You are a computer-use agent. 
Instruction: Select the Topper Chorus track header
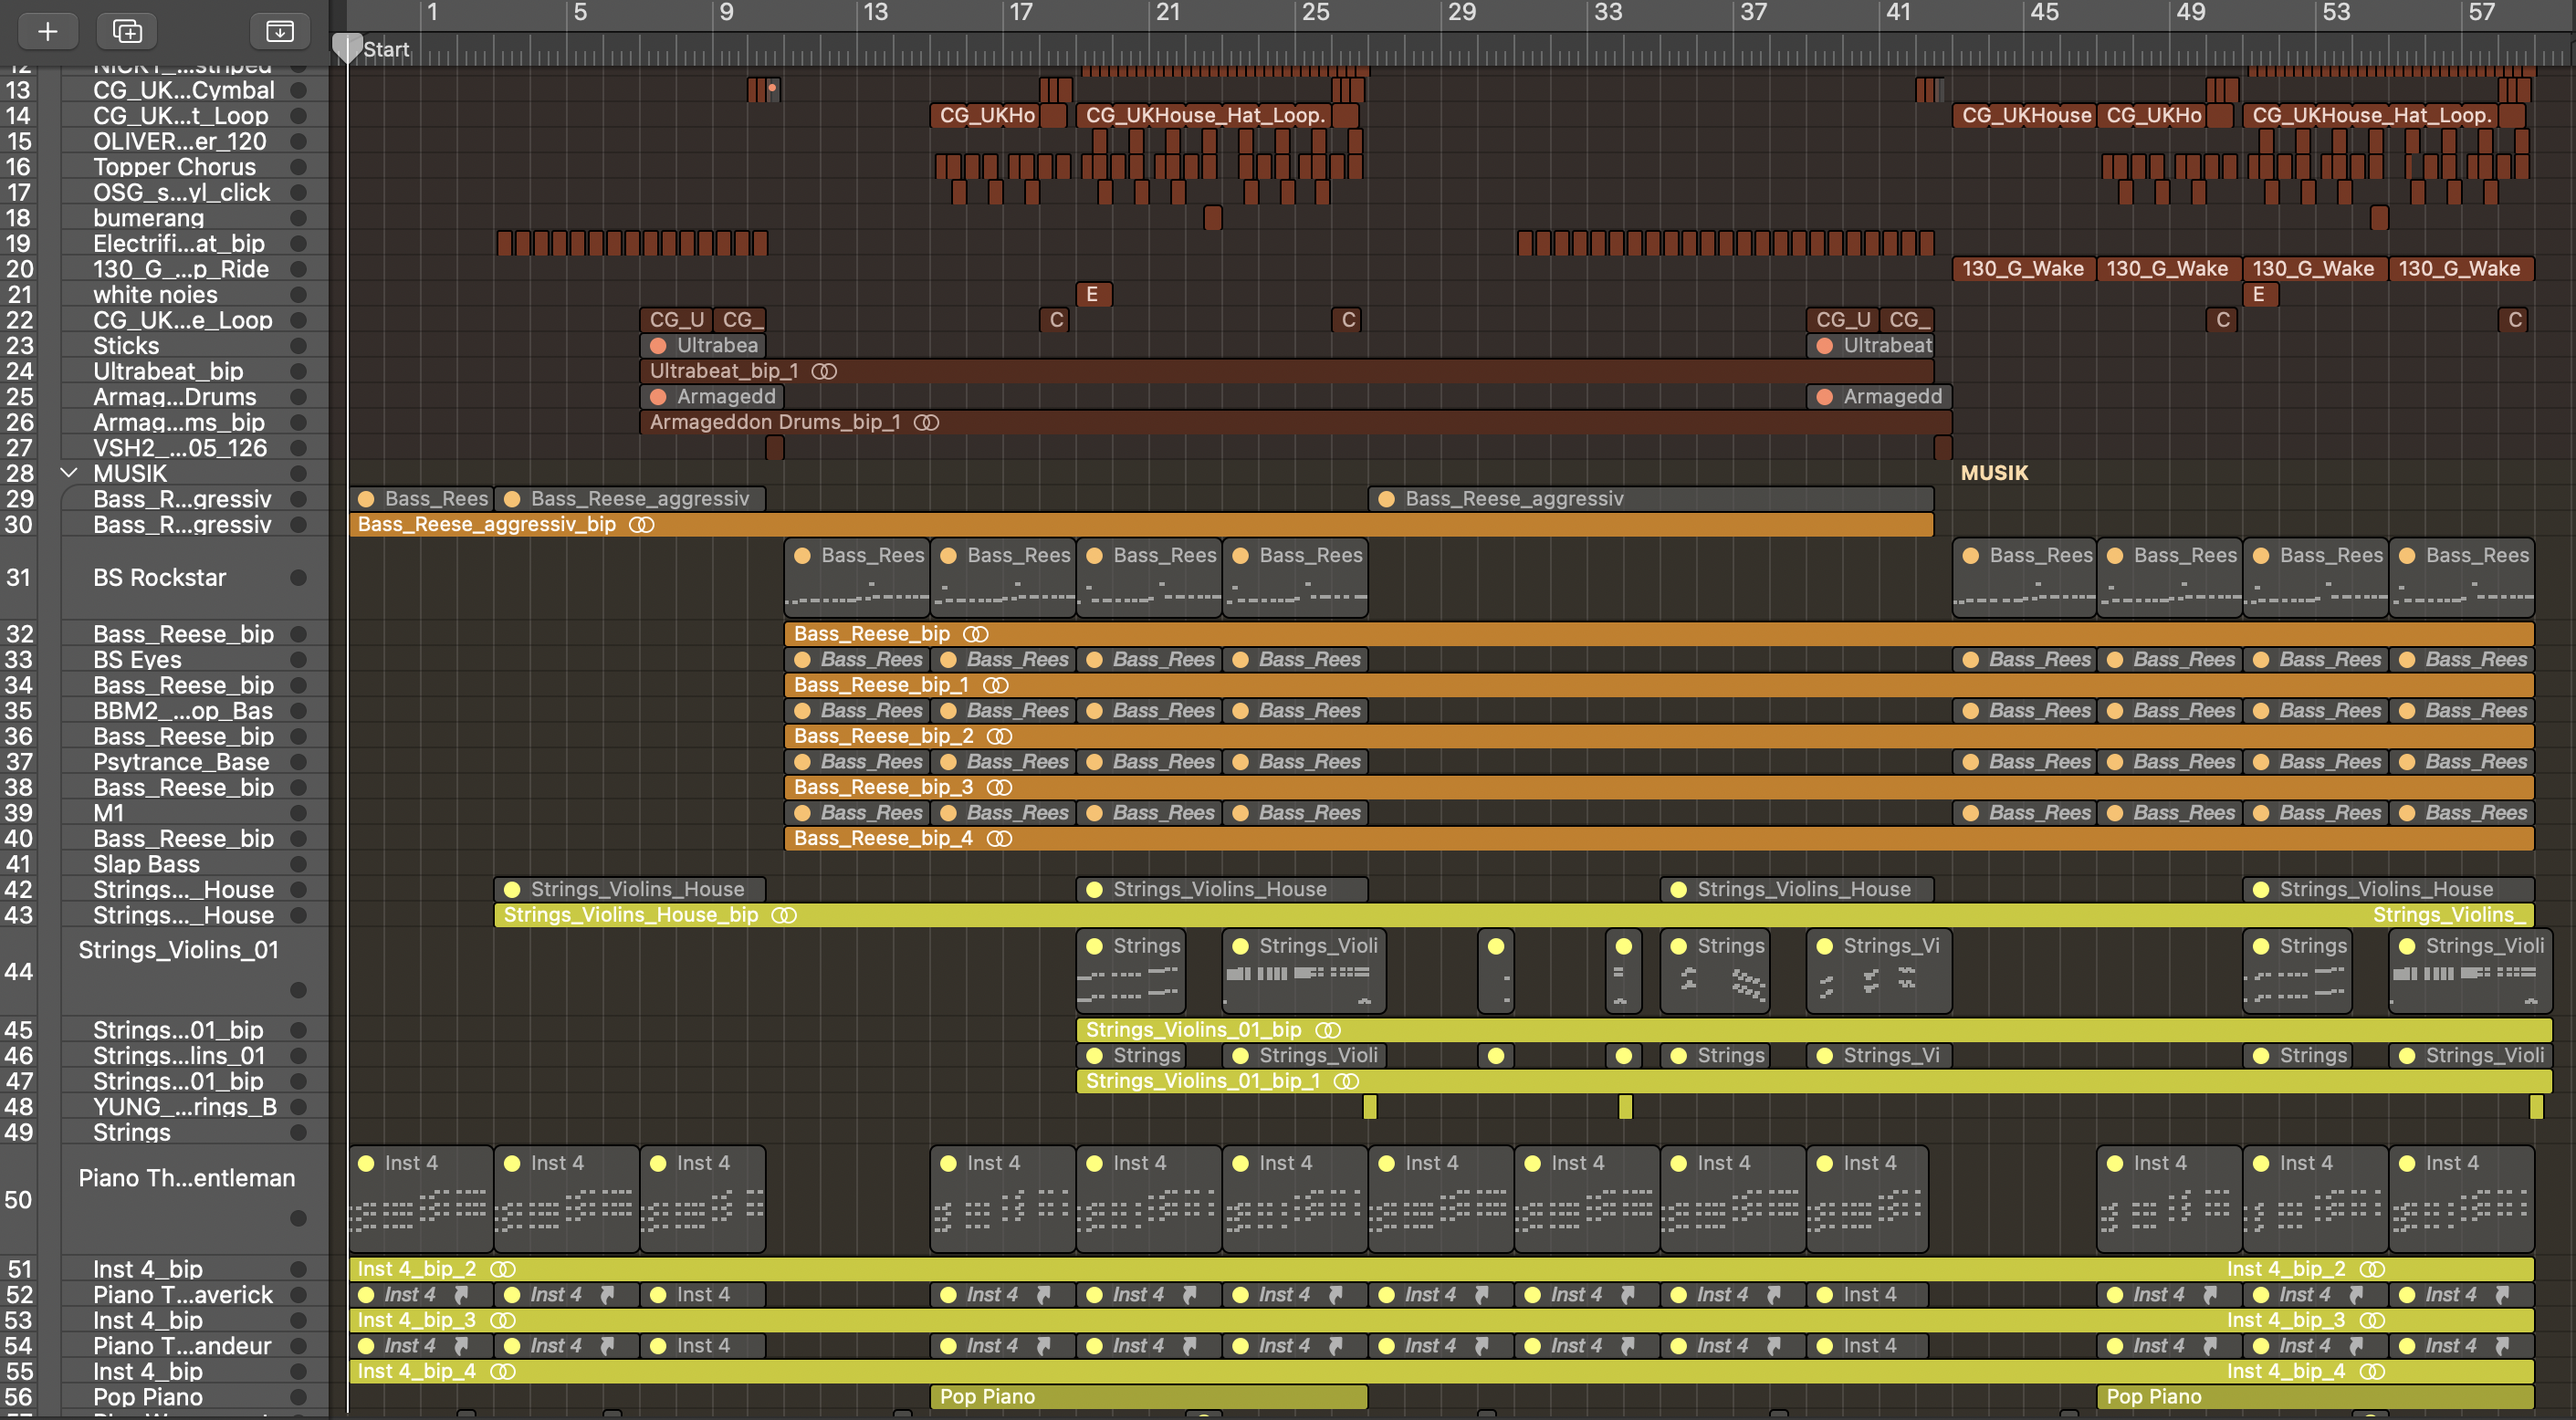(x=174, y=167)
